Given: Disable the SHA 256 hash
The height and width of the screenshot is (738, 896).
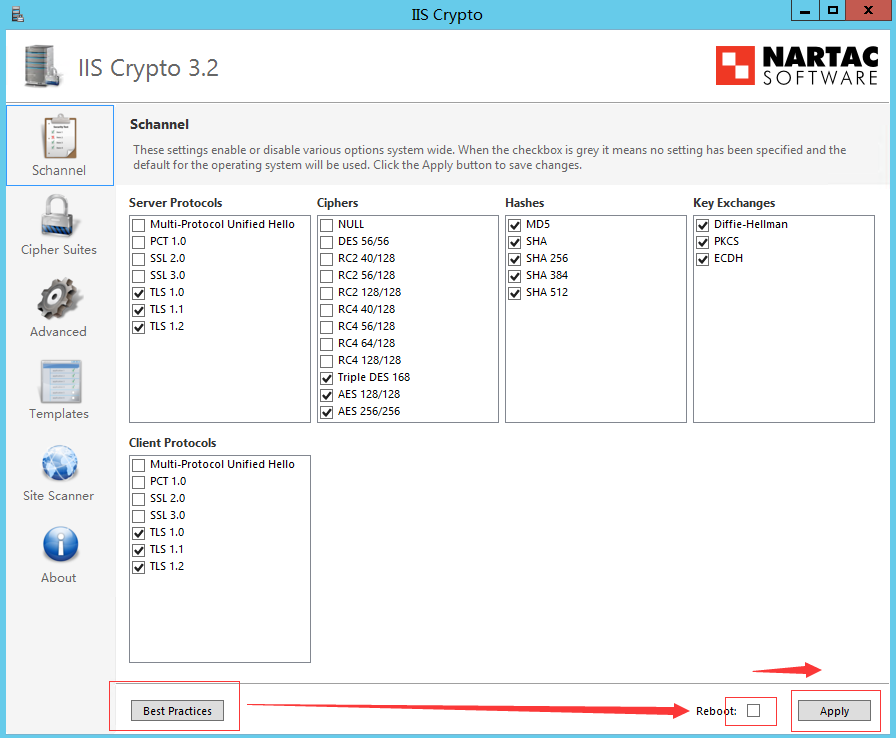Looking at the screenshot, I should 515,259.
